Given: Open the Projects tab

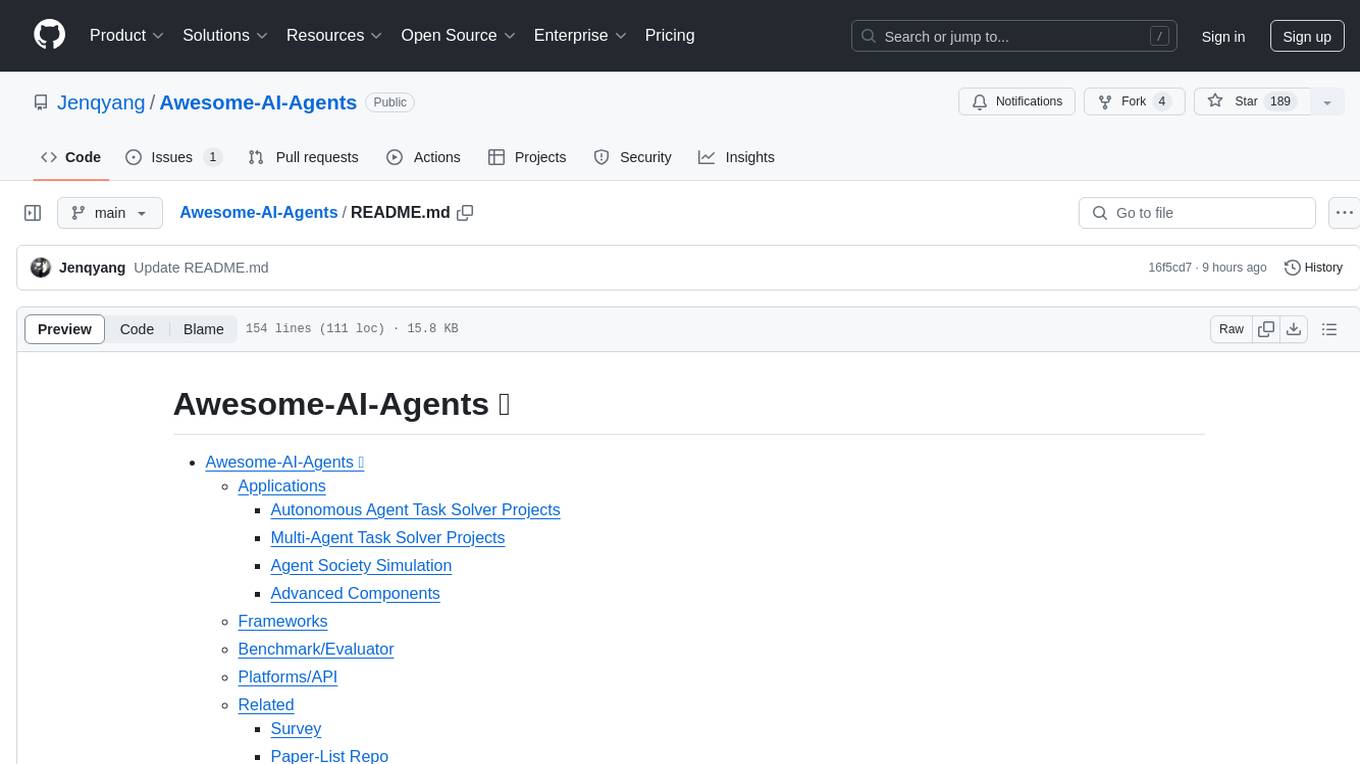Looking at the screenshot, I should point(527,157).
